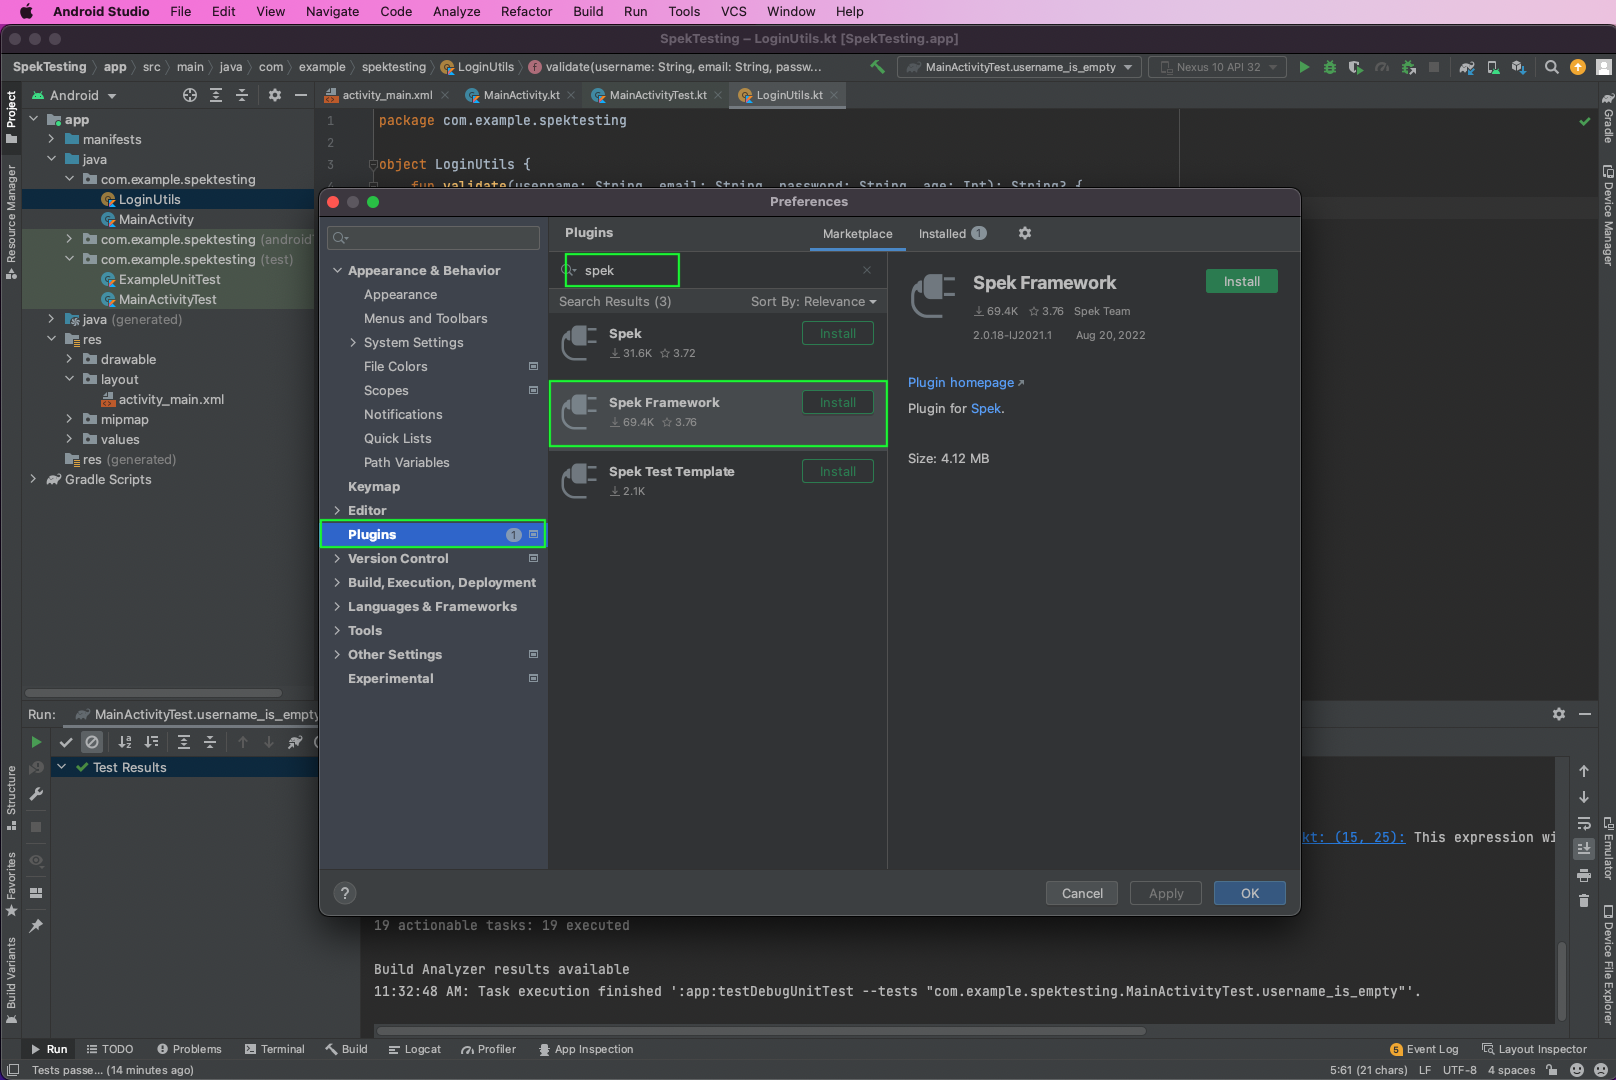The image size is (1616, 1080).
Task: Click Run panel settings gear
Action: (x=1559, y=714)
